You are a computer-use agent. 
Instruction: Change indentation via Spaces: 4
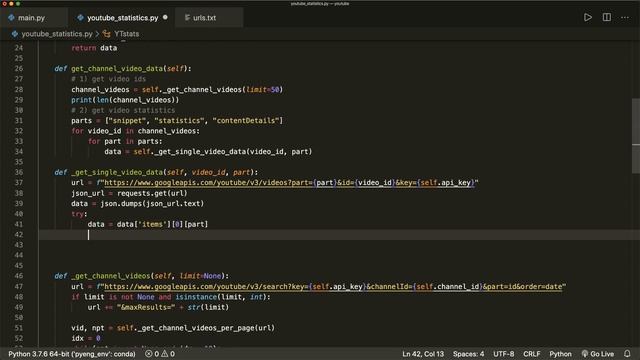click(469, 354)
